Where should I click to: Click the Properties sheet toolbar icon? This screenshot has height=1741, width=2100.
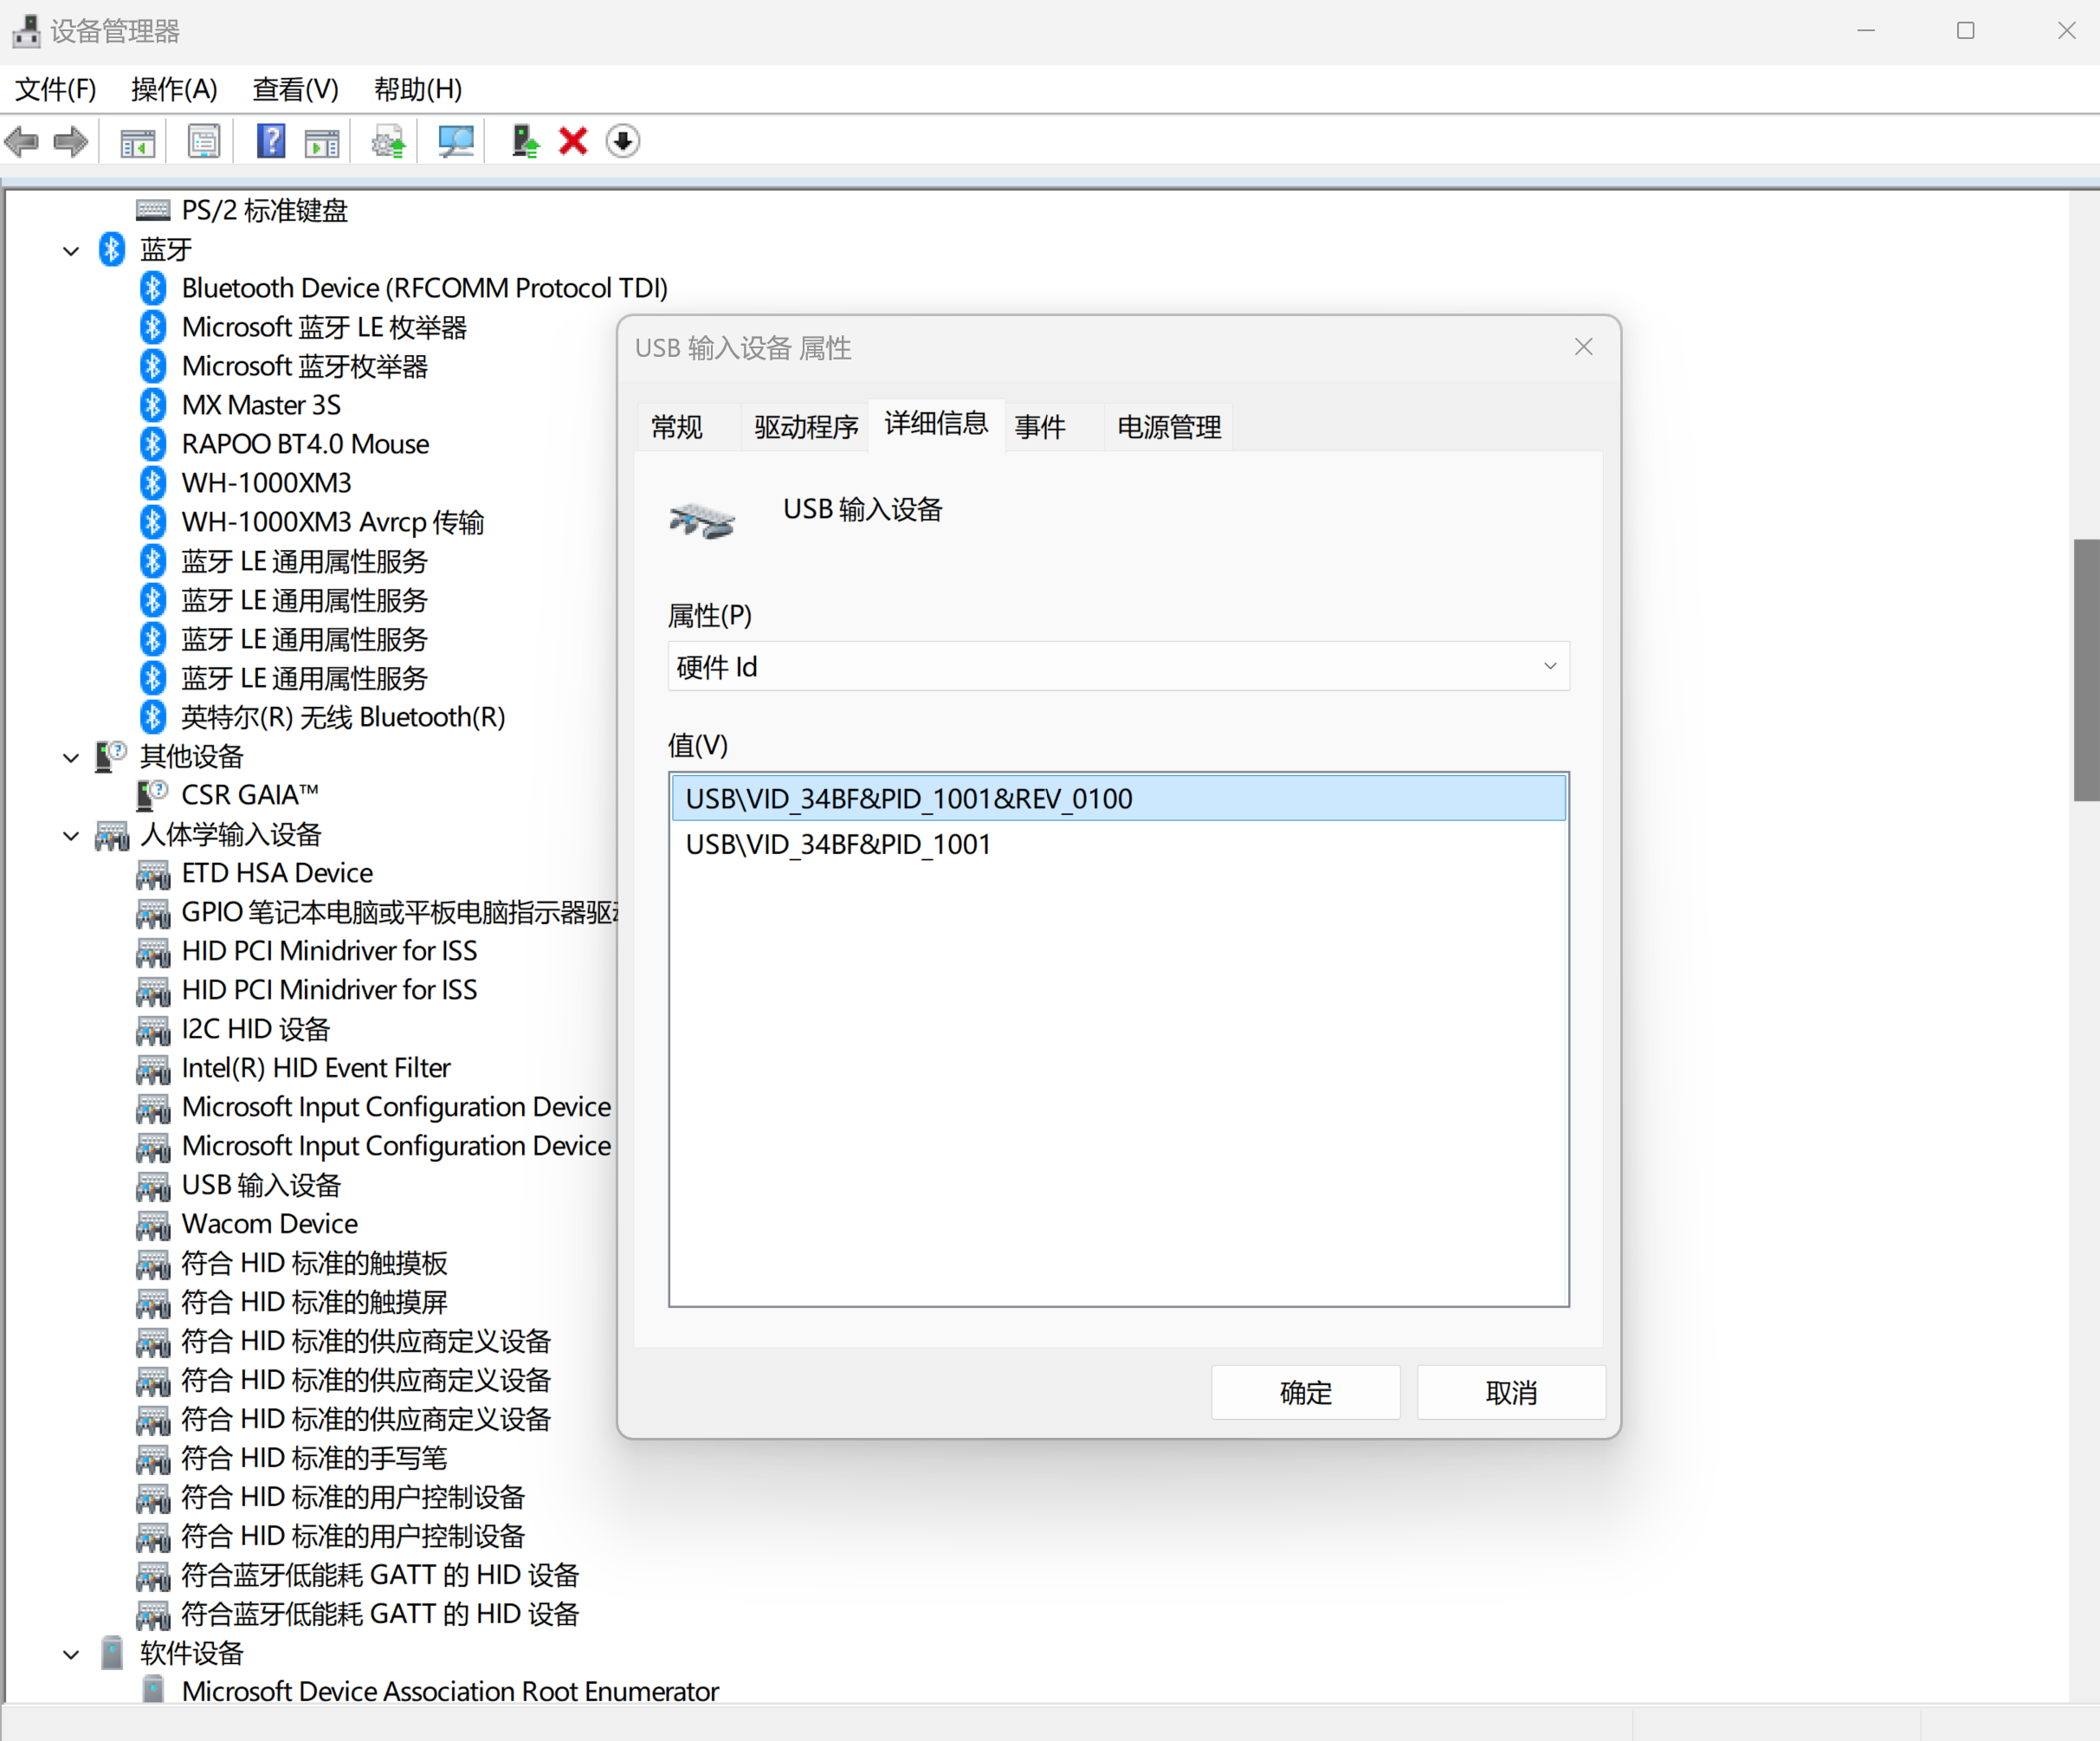(x=204, y=141)
